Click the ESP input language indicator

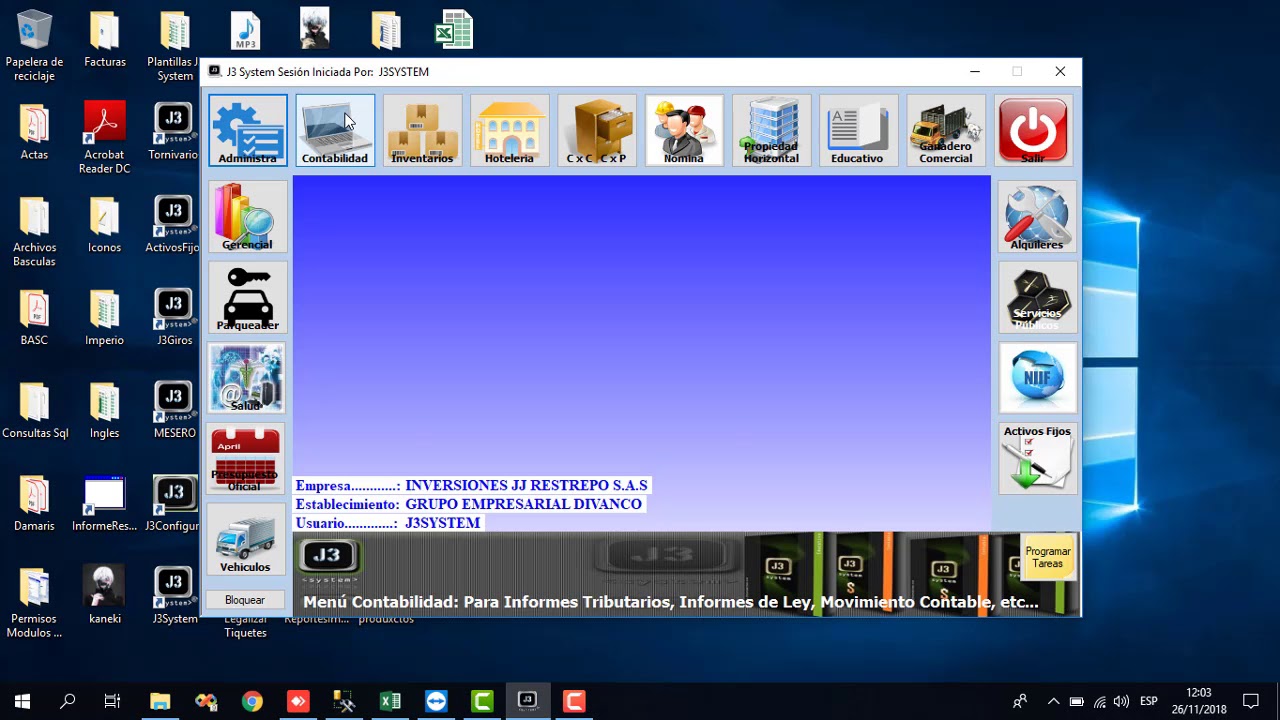coord(1149,701)
